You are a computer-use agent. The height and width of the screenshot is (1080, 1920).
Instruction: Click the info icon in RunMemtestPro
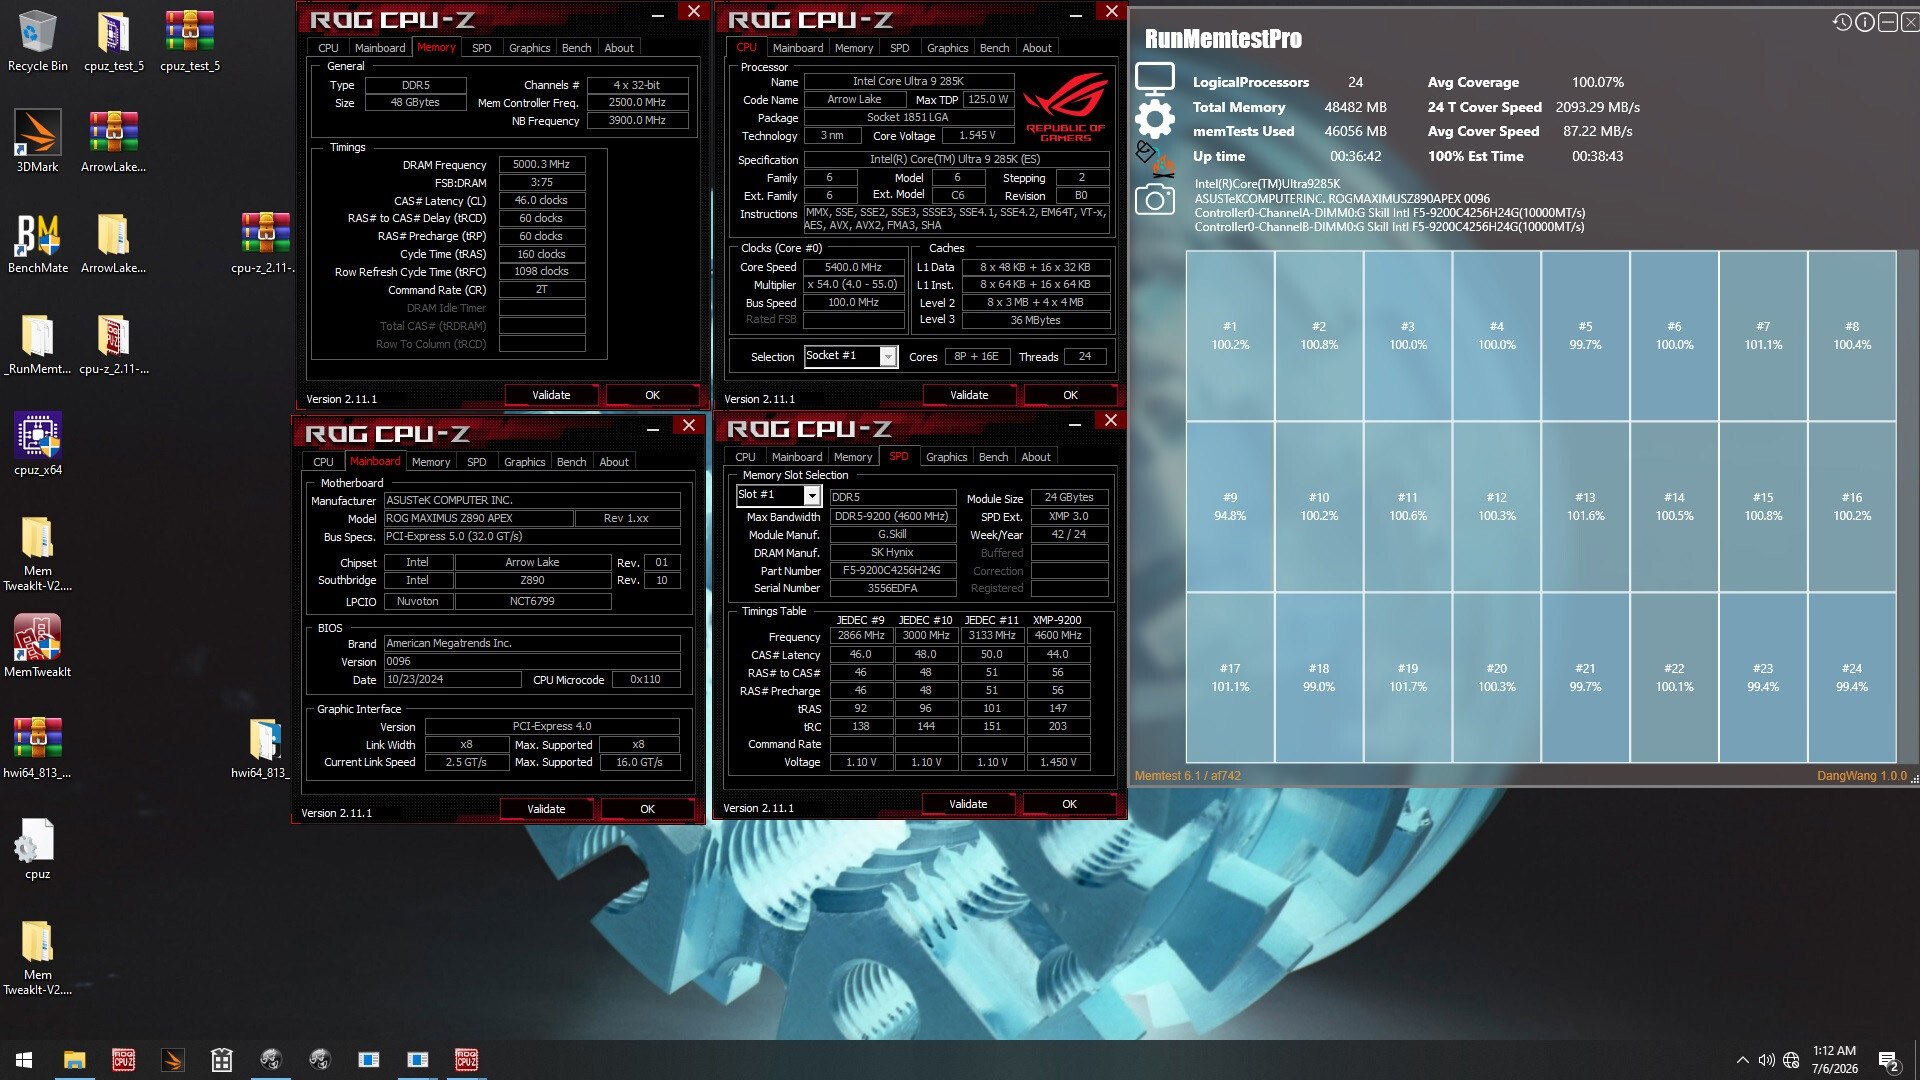click(1864, 22)
